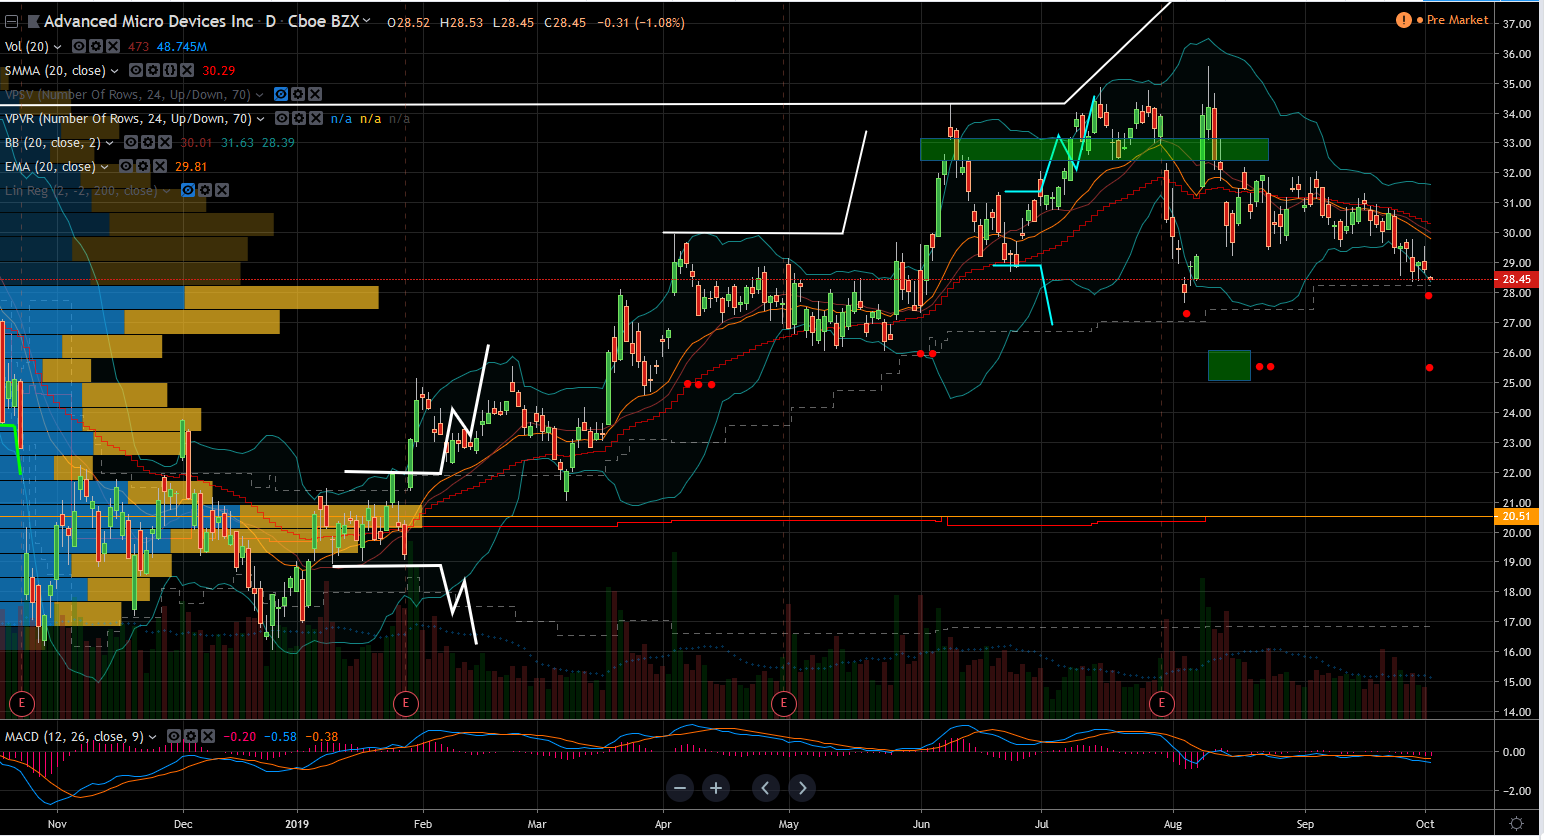Open settings for VPSV indicator
This screenshot has height=840, width=1544.
(298, 95)
